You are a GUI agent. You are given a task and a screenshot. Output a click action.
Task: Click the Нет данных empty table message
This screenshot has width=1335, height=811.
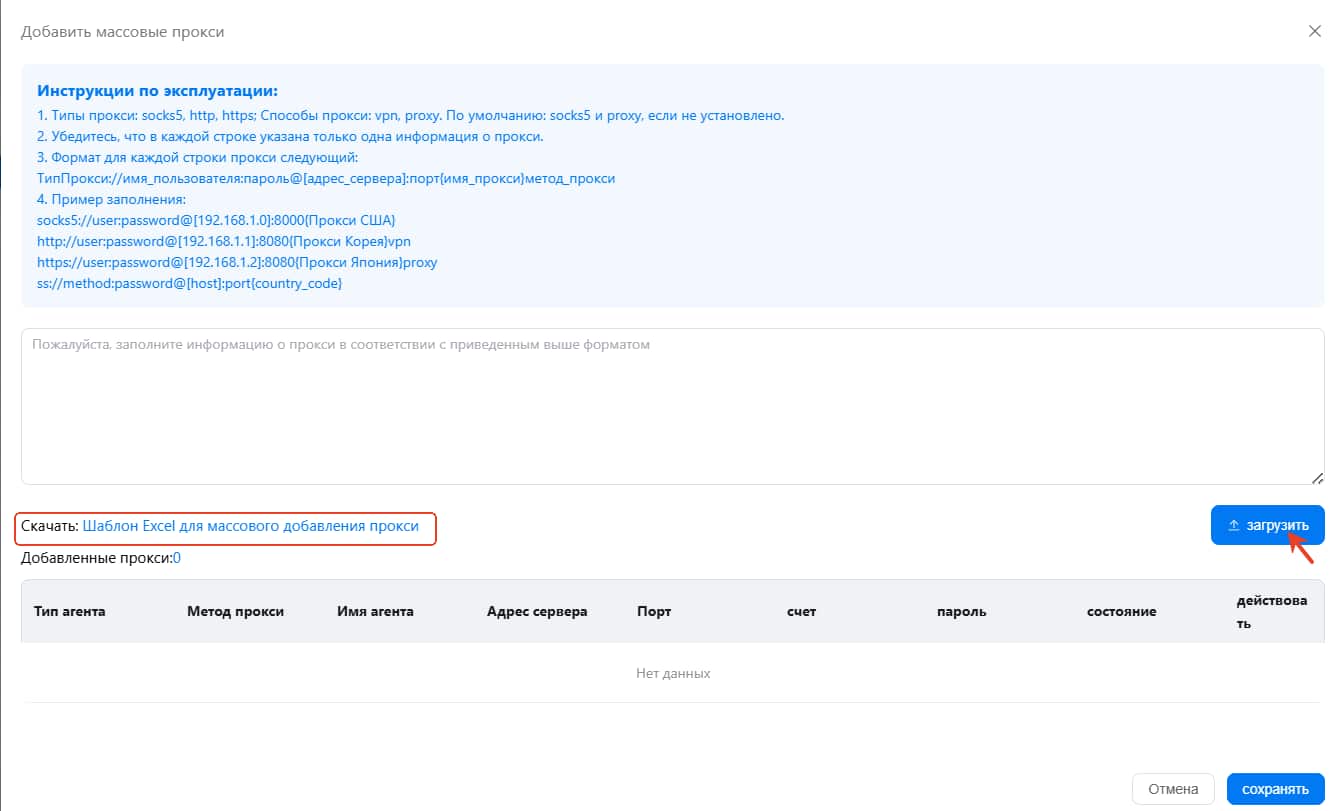(673, 673)
